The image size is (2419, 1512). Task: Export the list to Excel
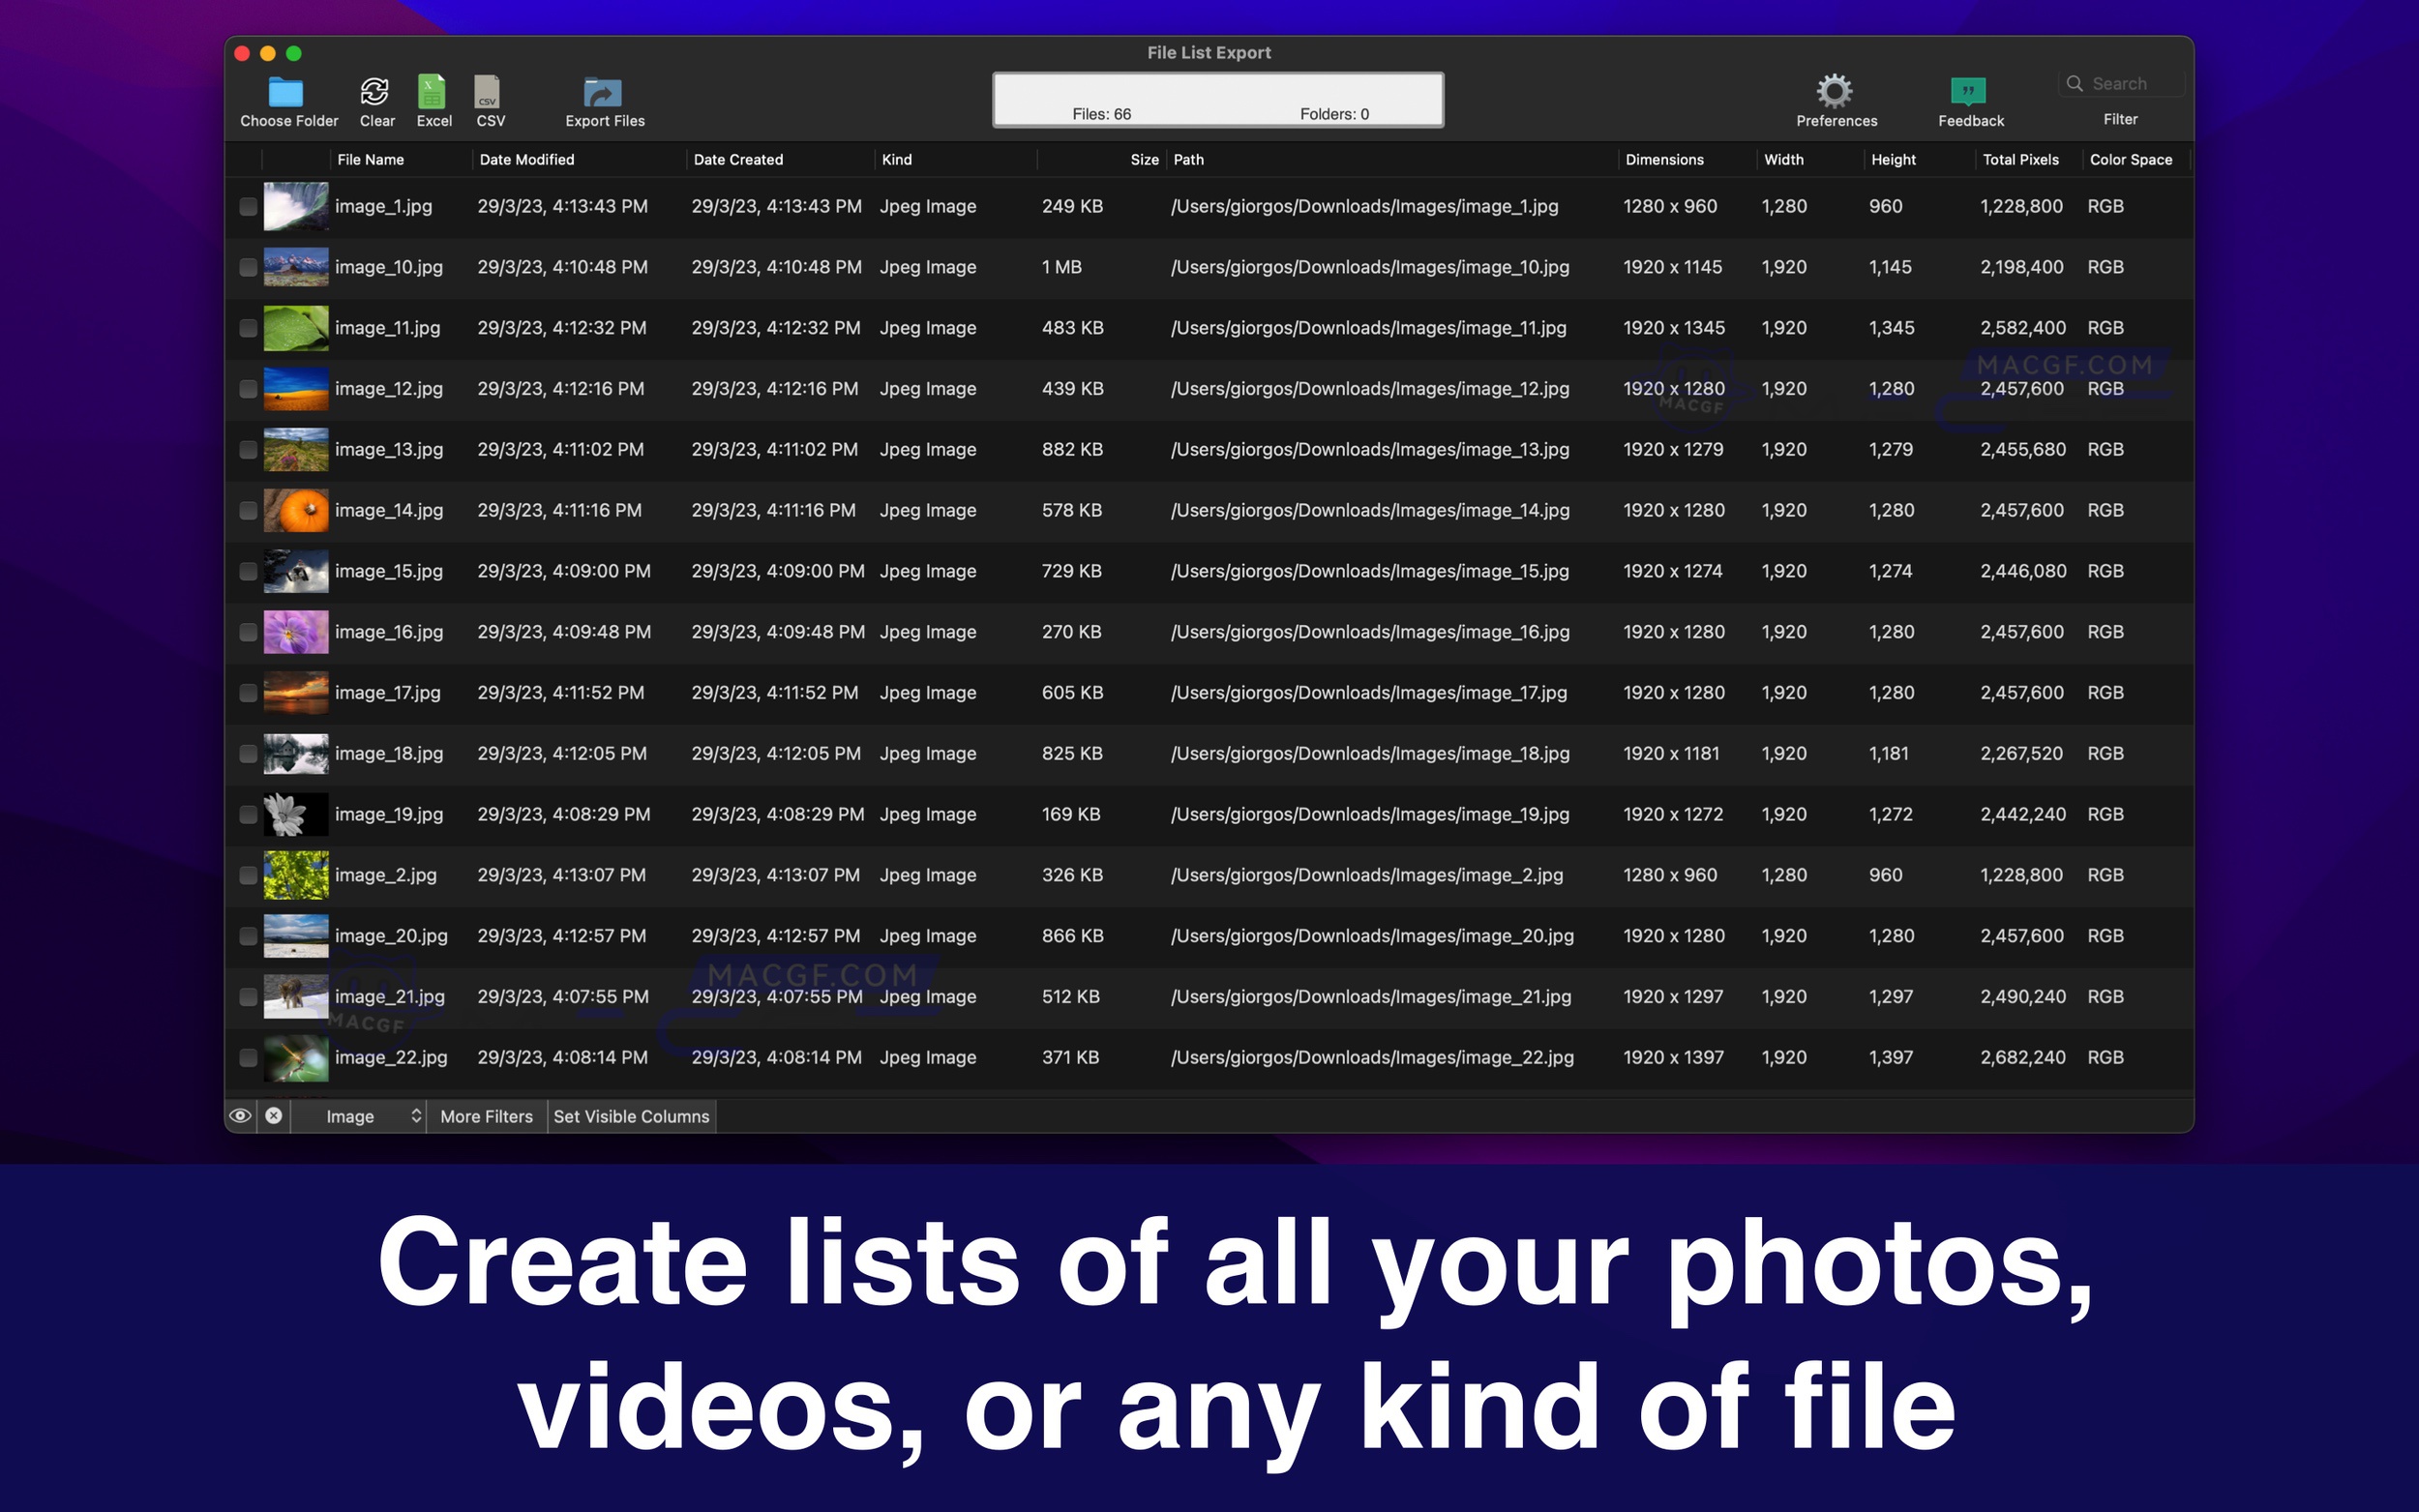pos(433,93)
